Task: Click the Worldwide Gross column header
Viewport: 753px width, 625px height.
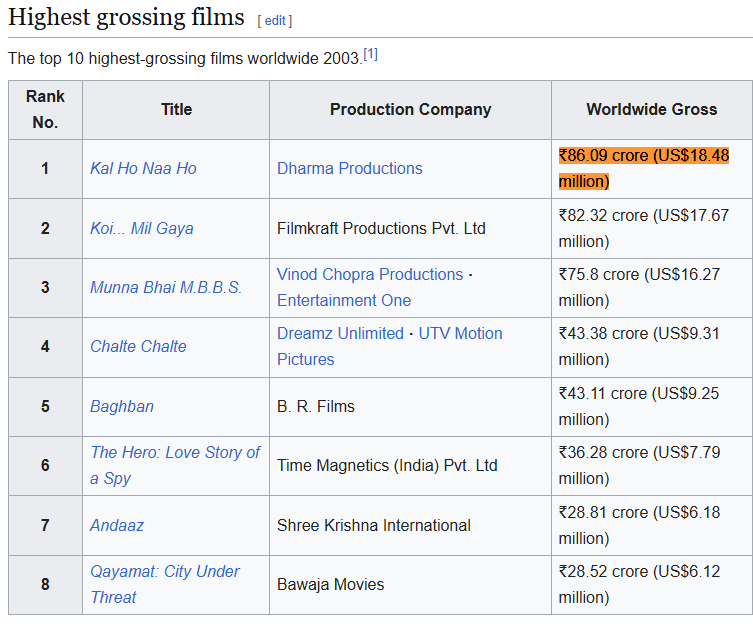Action: pos(652,110)
